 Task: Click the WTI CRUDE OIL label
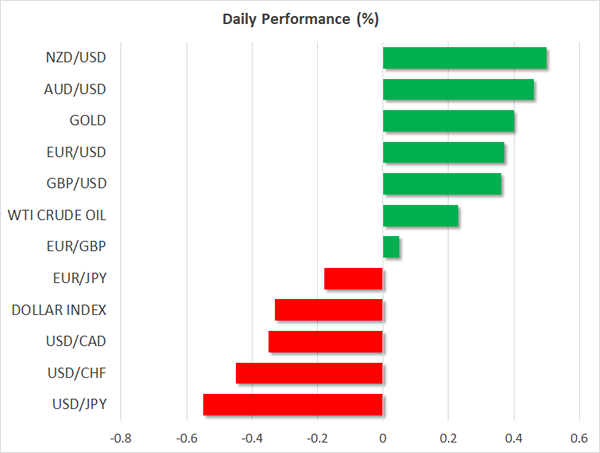pos(57,216)
